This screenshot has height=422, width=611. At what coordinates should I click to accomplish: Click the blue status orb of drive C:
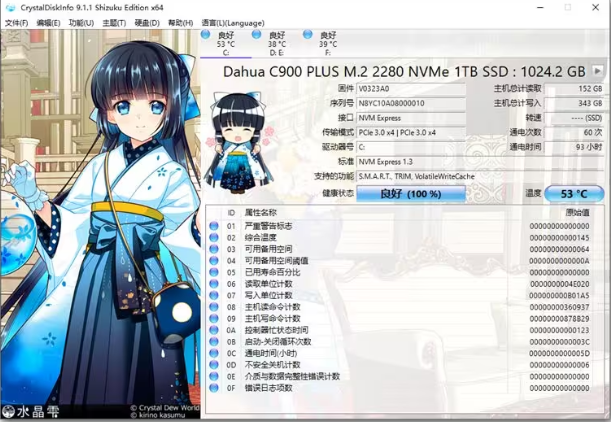(206, 34)
